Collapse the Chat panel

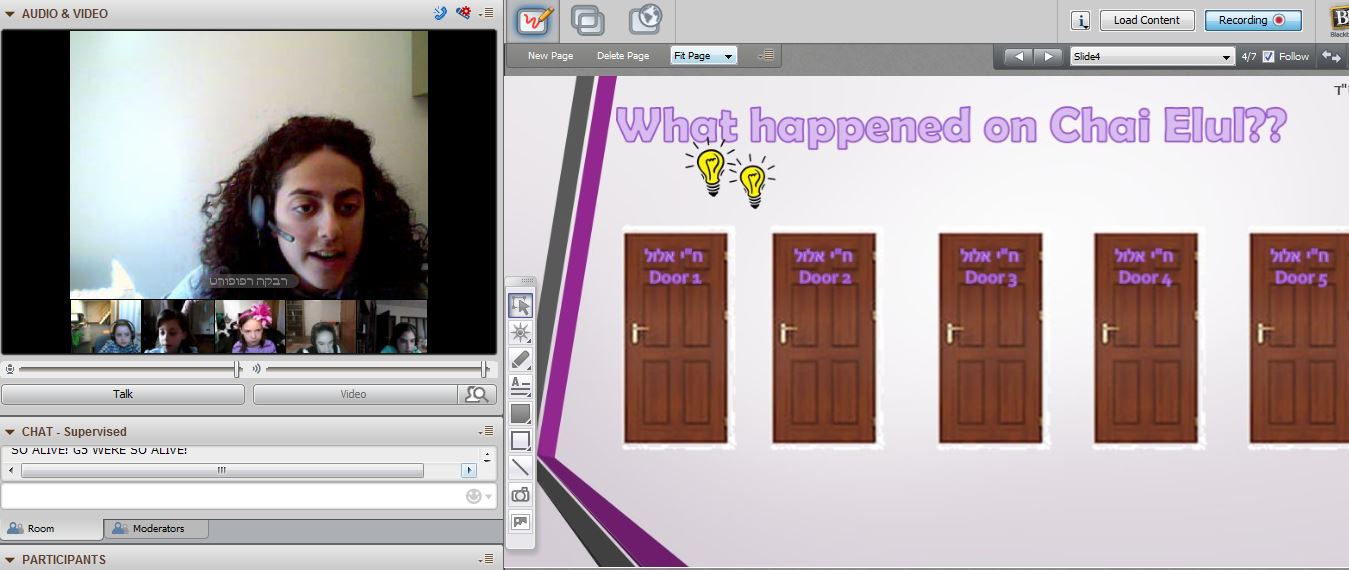[10, 432]
